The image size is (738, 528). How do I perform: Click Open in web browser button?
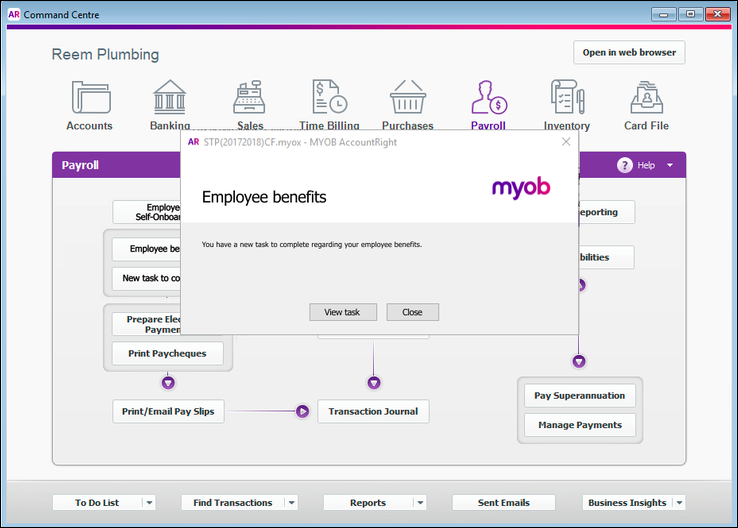coord(629,52)
